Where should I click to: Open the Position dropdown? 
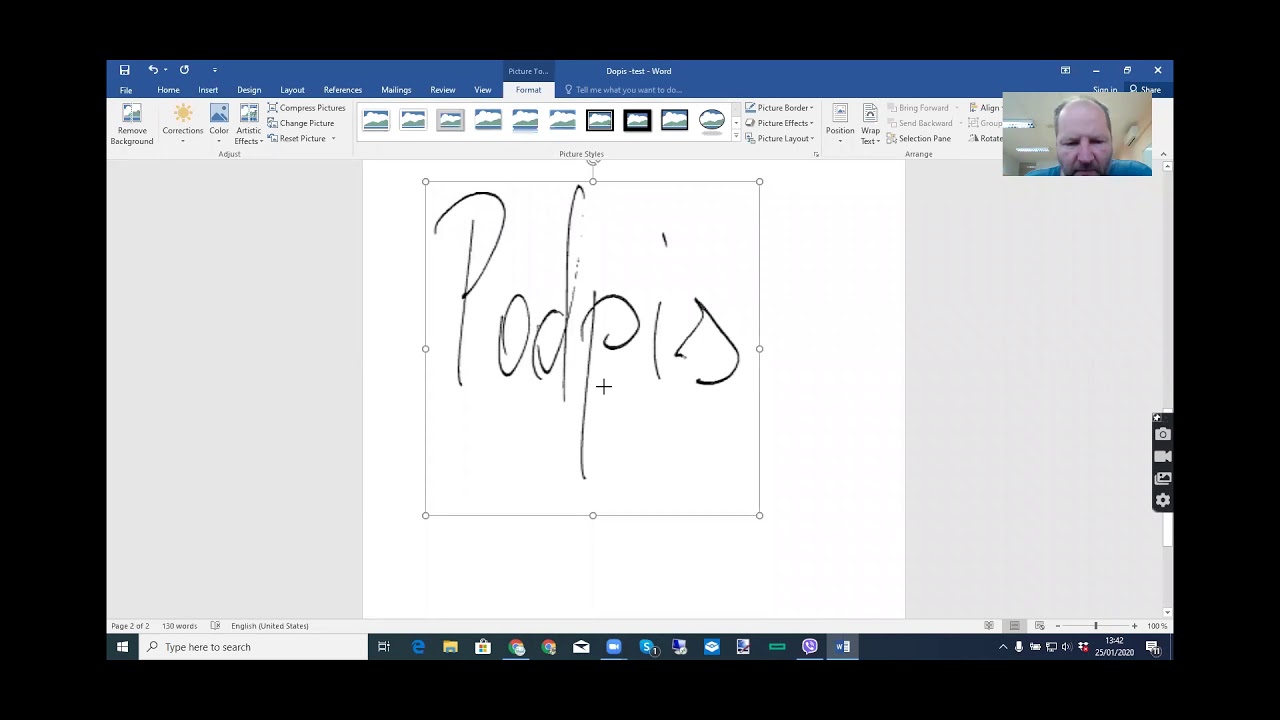pyautogui.click(x=840, y=125)
